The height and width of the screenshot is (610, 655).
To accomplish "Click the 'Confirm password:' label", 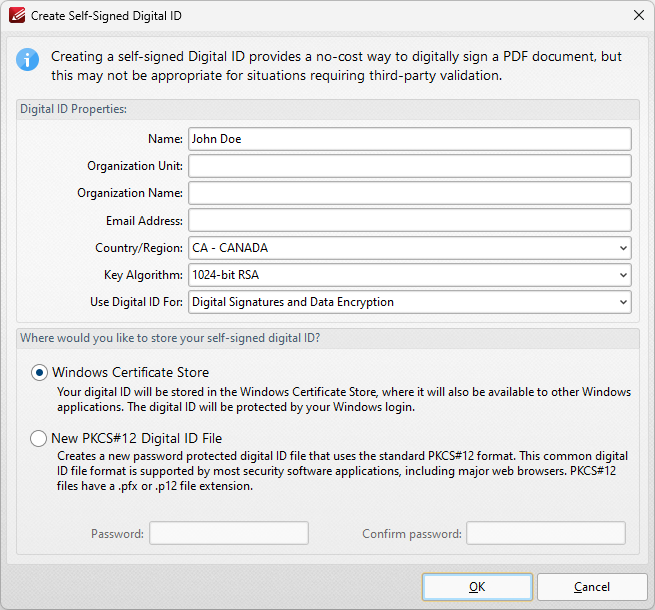I will tap(412, 534).
